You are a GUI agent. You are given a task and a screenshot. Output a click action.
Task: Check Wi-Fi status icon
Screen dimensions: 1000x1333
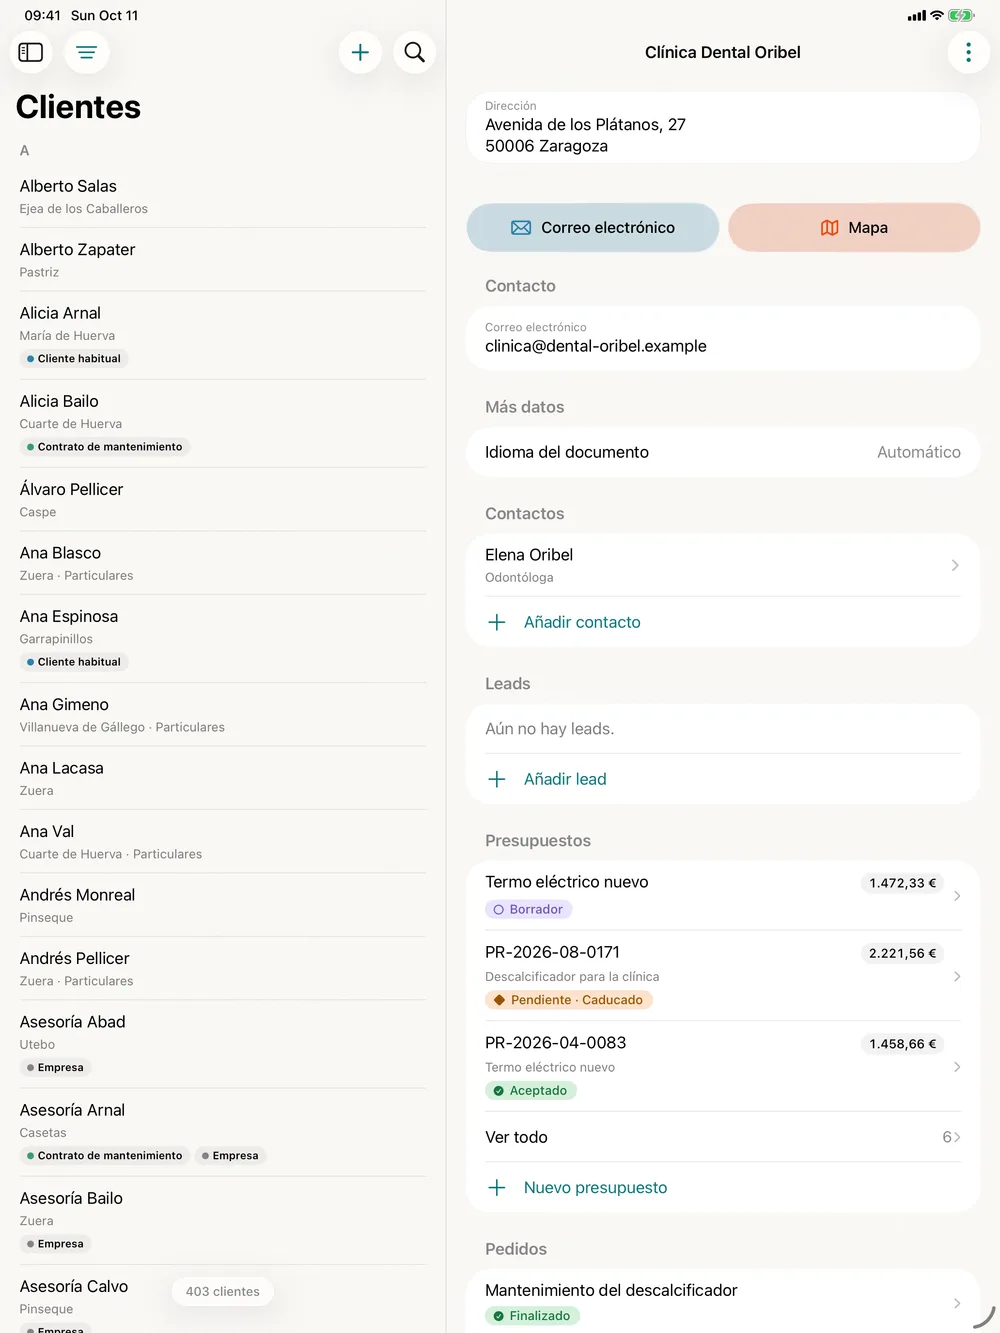937,15
